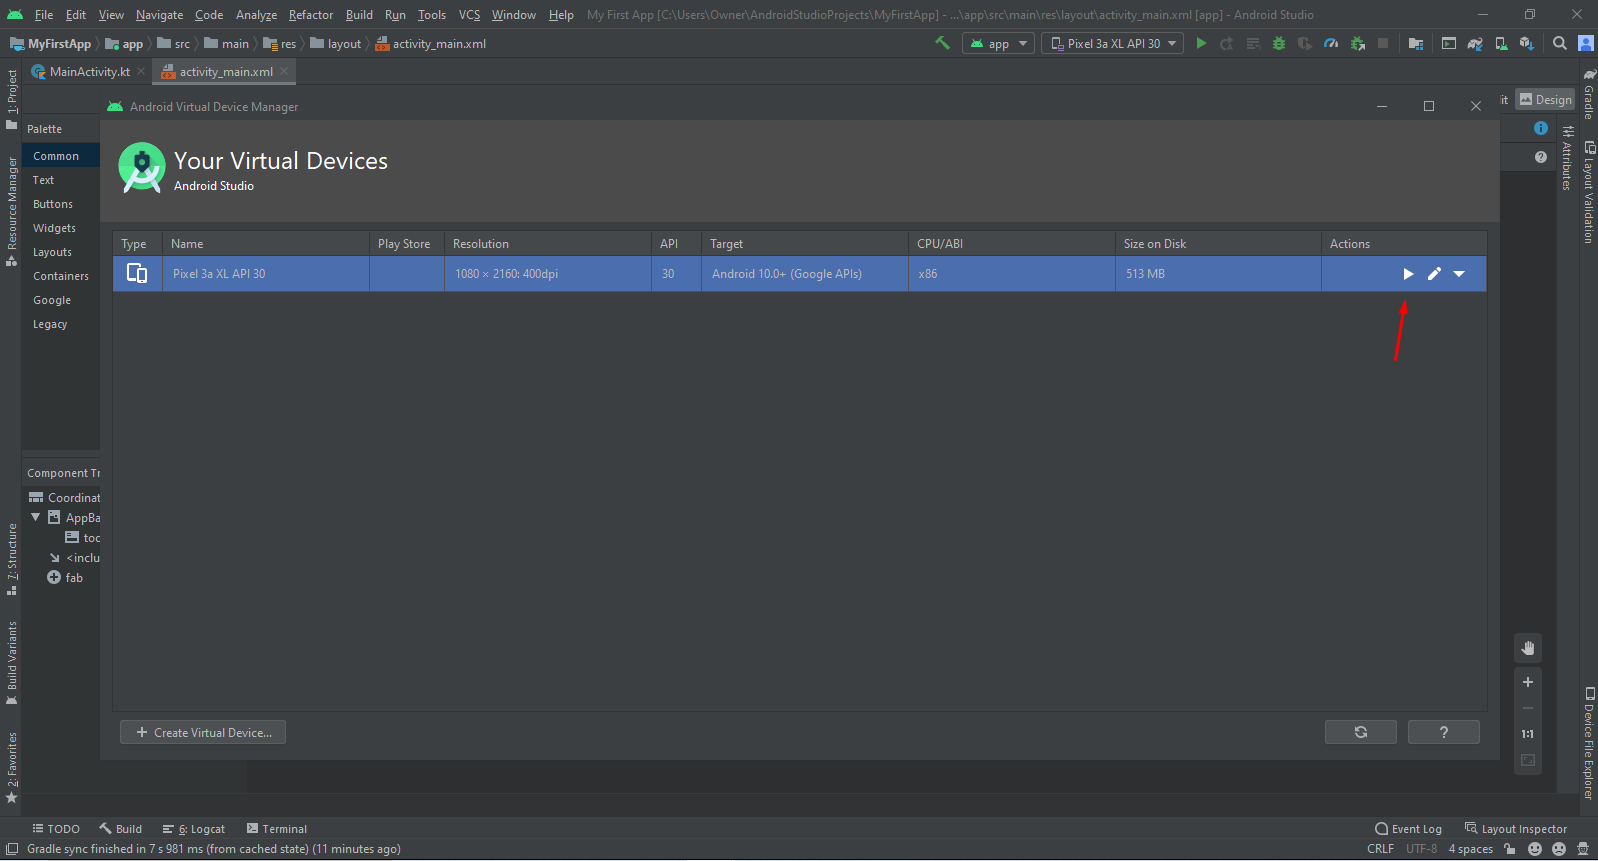Click the user account avatar icon
Image resolution: width=1598 pixels, height=861 pixels.
tap(1586, 44)
